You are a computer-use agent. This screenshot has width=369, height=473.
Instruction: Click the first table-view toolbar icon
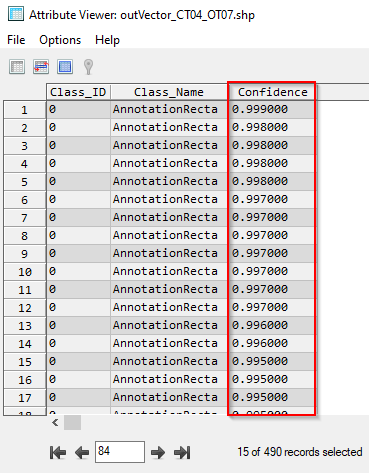(17, 67)
